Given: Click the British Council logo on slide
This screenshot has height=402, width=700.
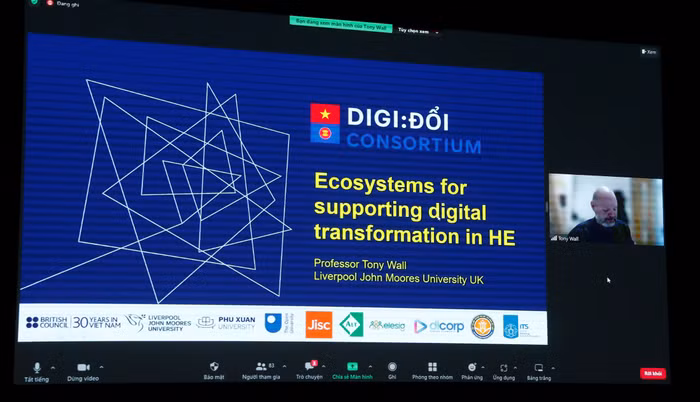Looking at the screenshot, I should click(47, 322).
